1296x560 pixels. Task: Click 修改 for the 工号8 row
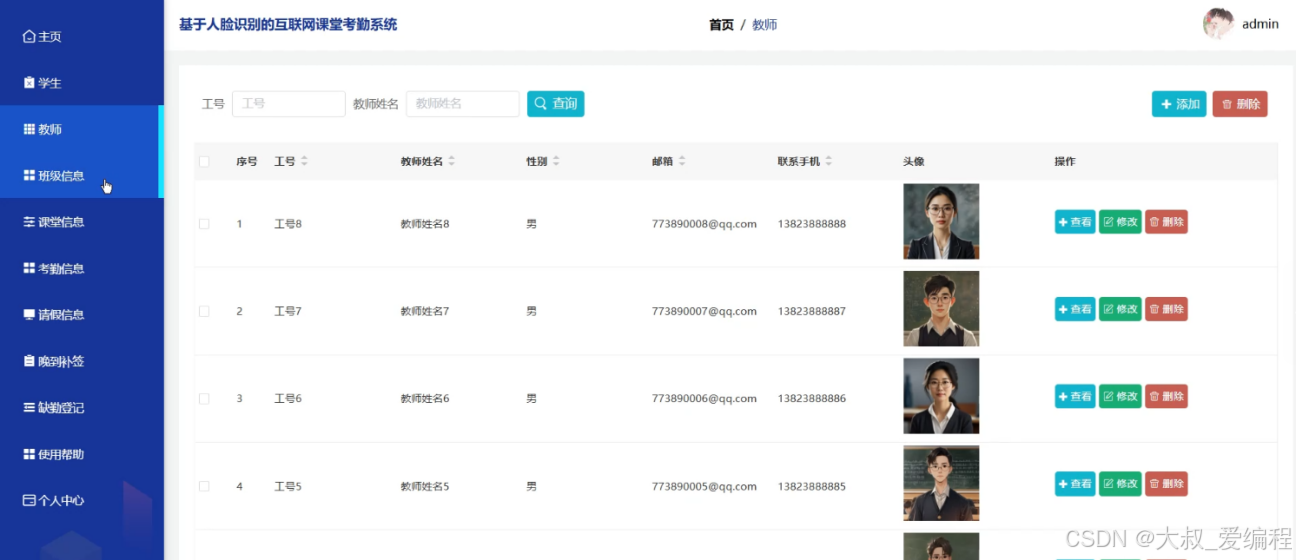[x=1120, y=222]
